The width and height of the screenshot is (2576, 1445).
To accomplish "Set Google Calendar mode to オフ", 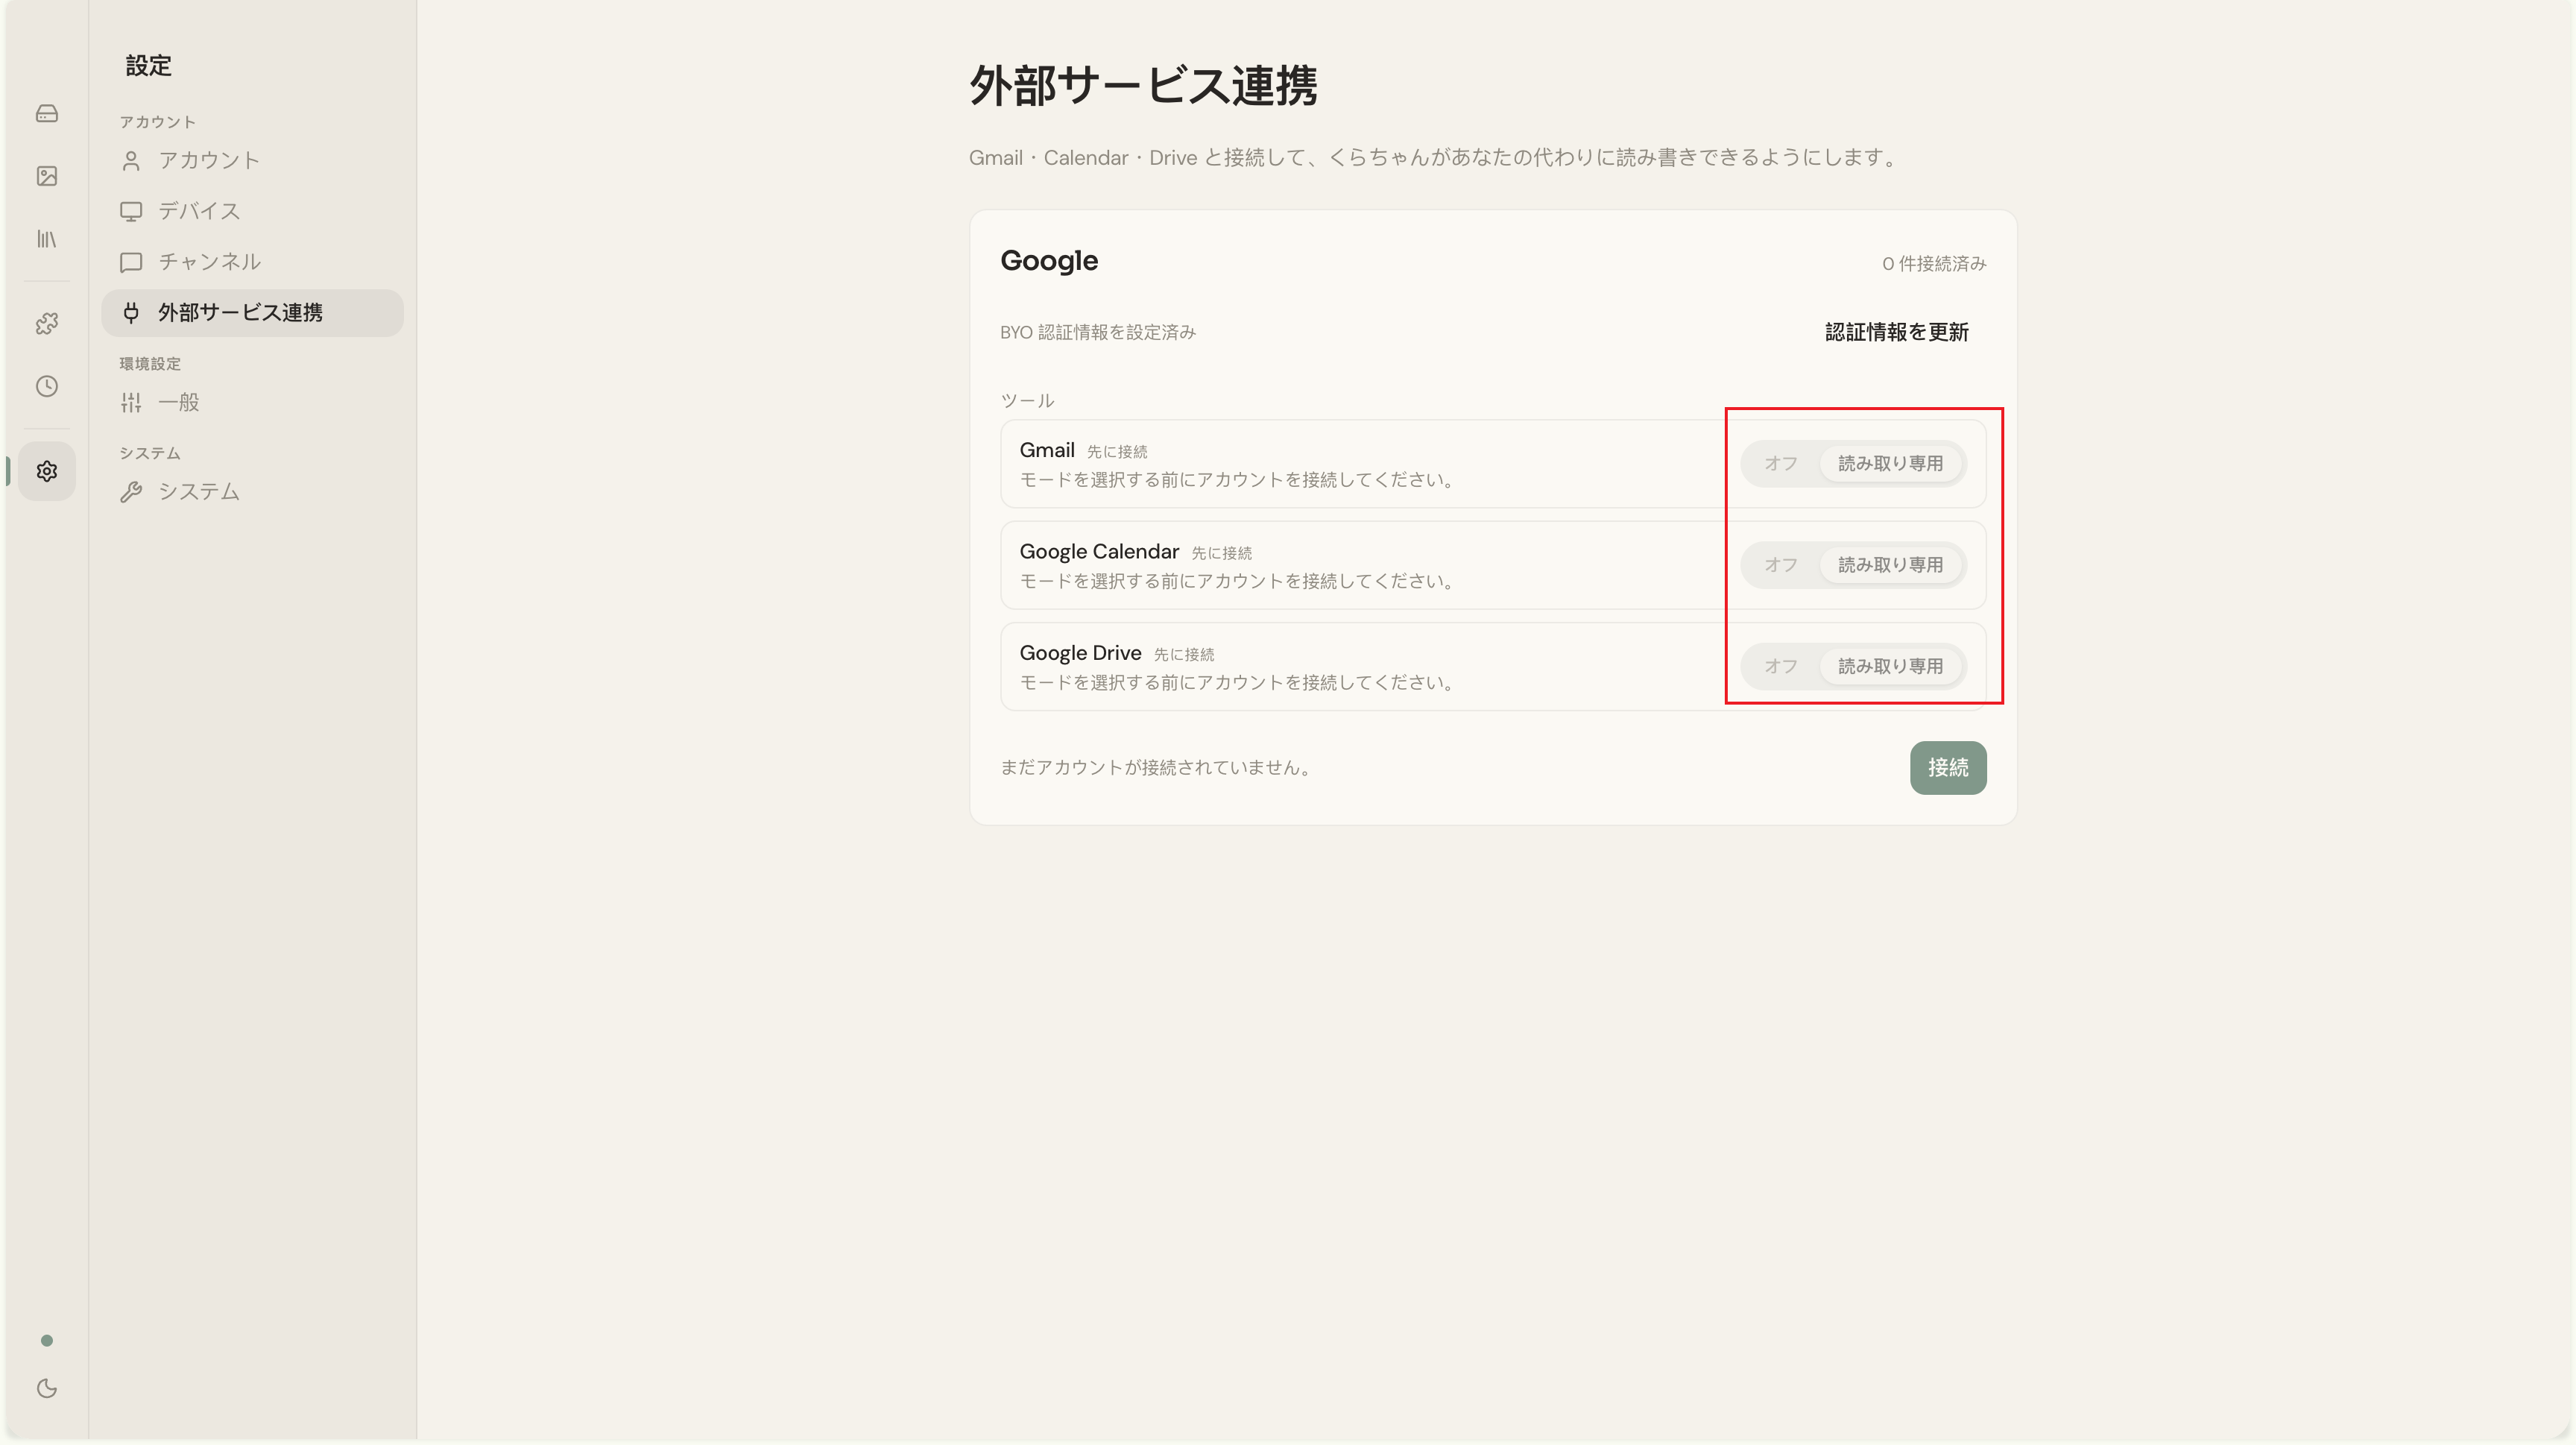I will pos(1780,565).
